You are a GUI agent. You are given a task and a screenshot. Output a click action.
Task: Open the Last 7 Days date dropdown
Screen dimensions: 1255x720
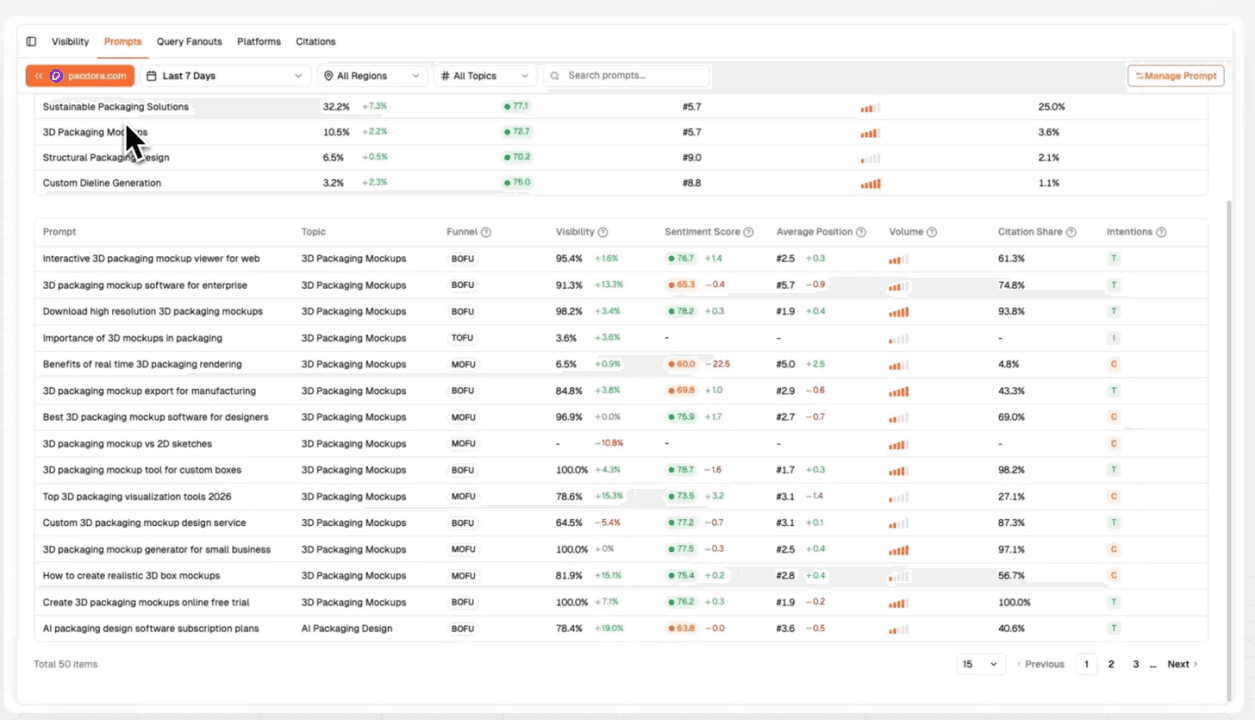225,76
